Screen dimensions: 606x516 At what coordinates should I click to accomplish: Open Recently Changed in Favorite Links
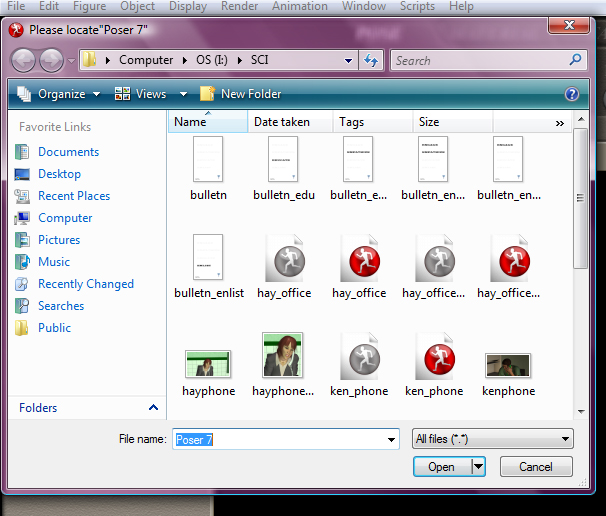coord(85,284)
